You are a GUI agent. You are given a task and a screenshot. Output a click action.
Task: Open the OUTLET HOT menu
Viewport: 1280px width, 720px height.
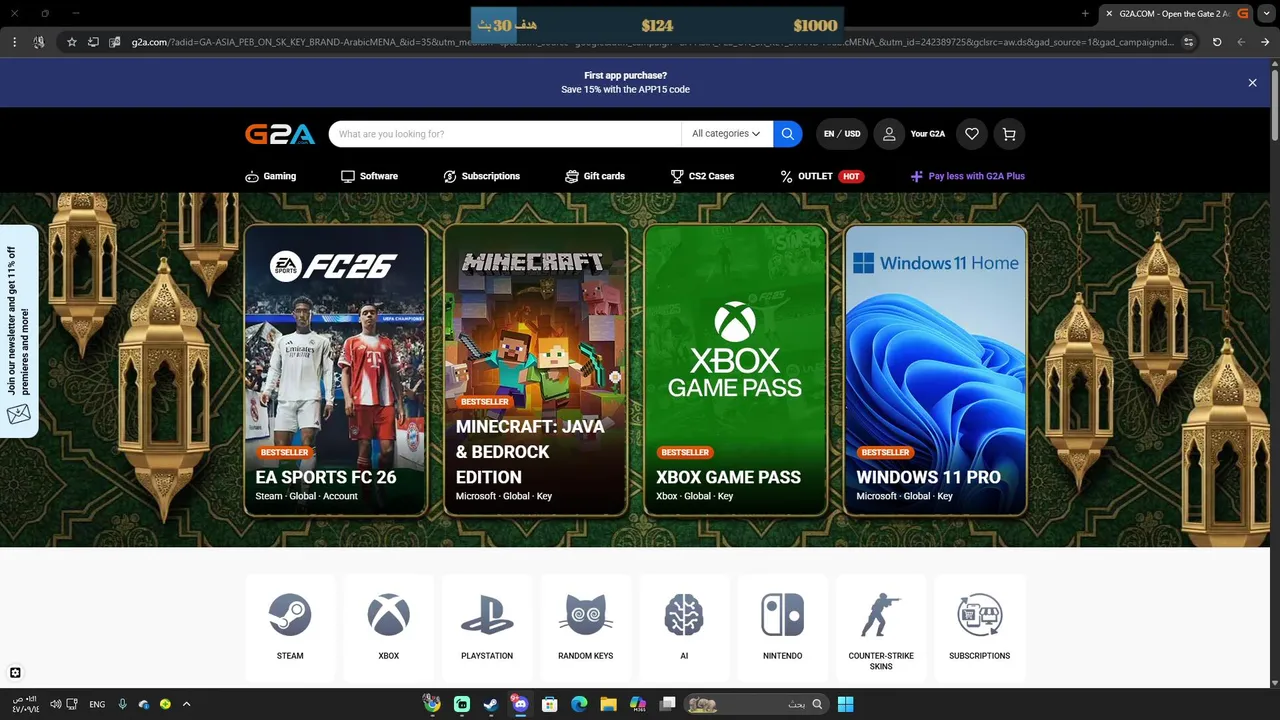point(822,176)
